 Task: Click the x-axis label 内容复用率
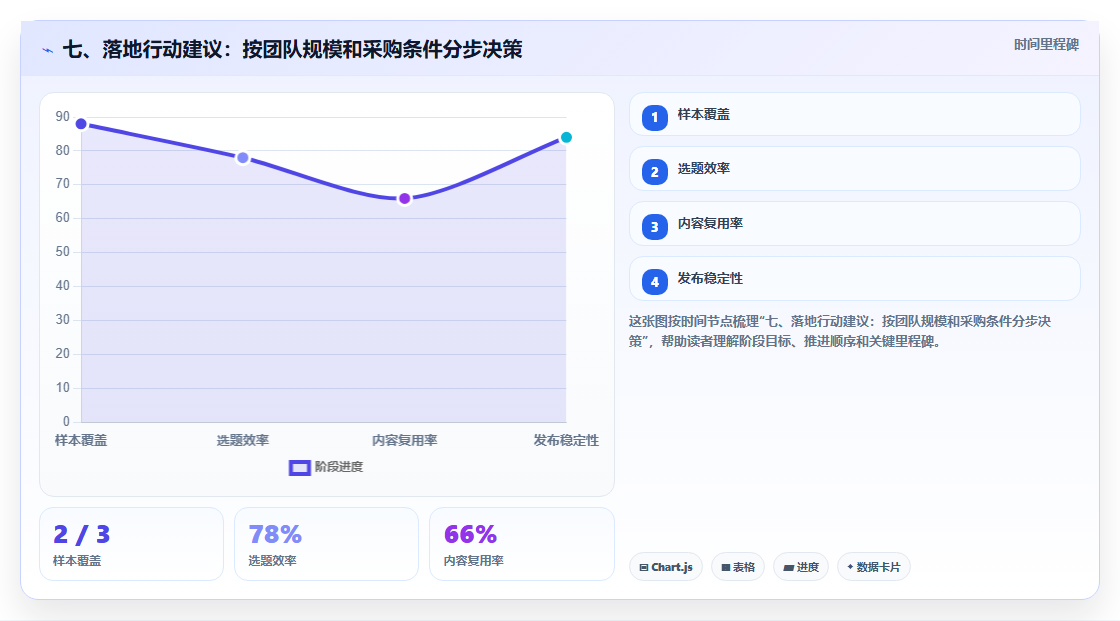[404, 440]
